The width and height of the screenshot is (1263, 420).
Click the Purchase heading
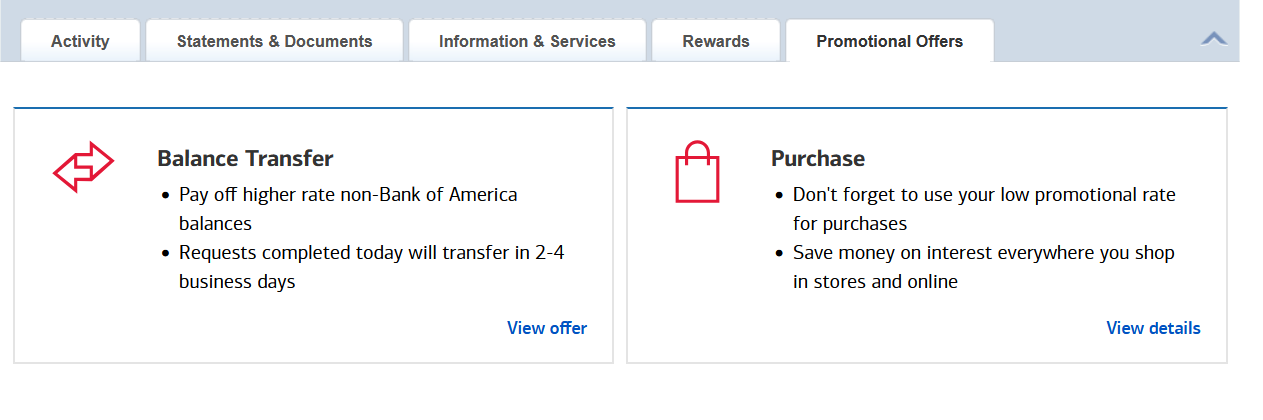click(818, 158)
